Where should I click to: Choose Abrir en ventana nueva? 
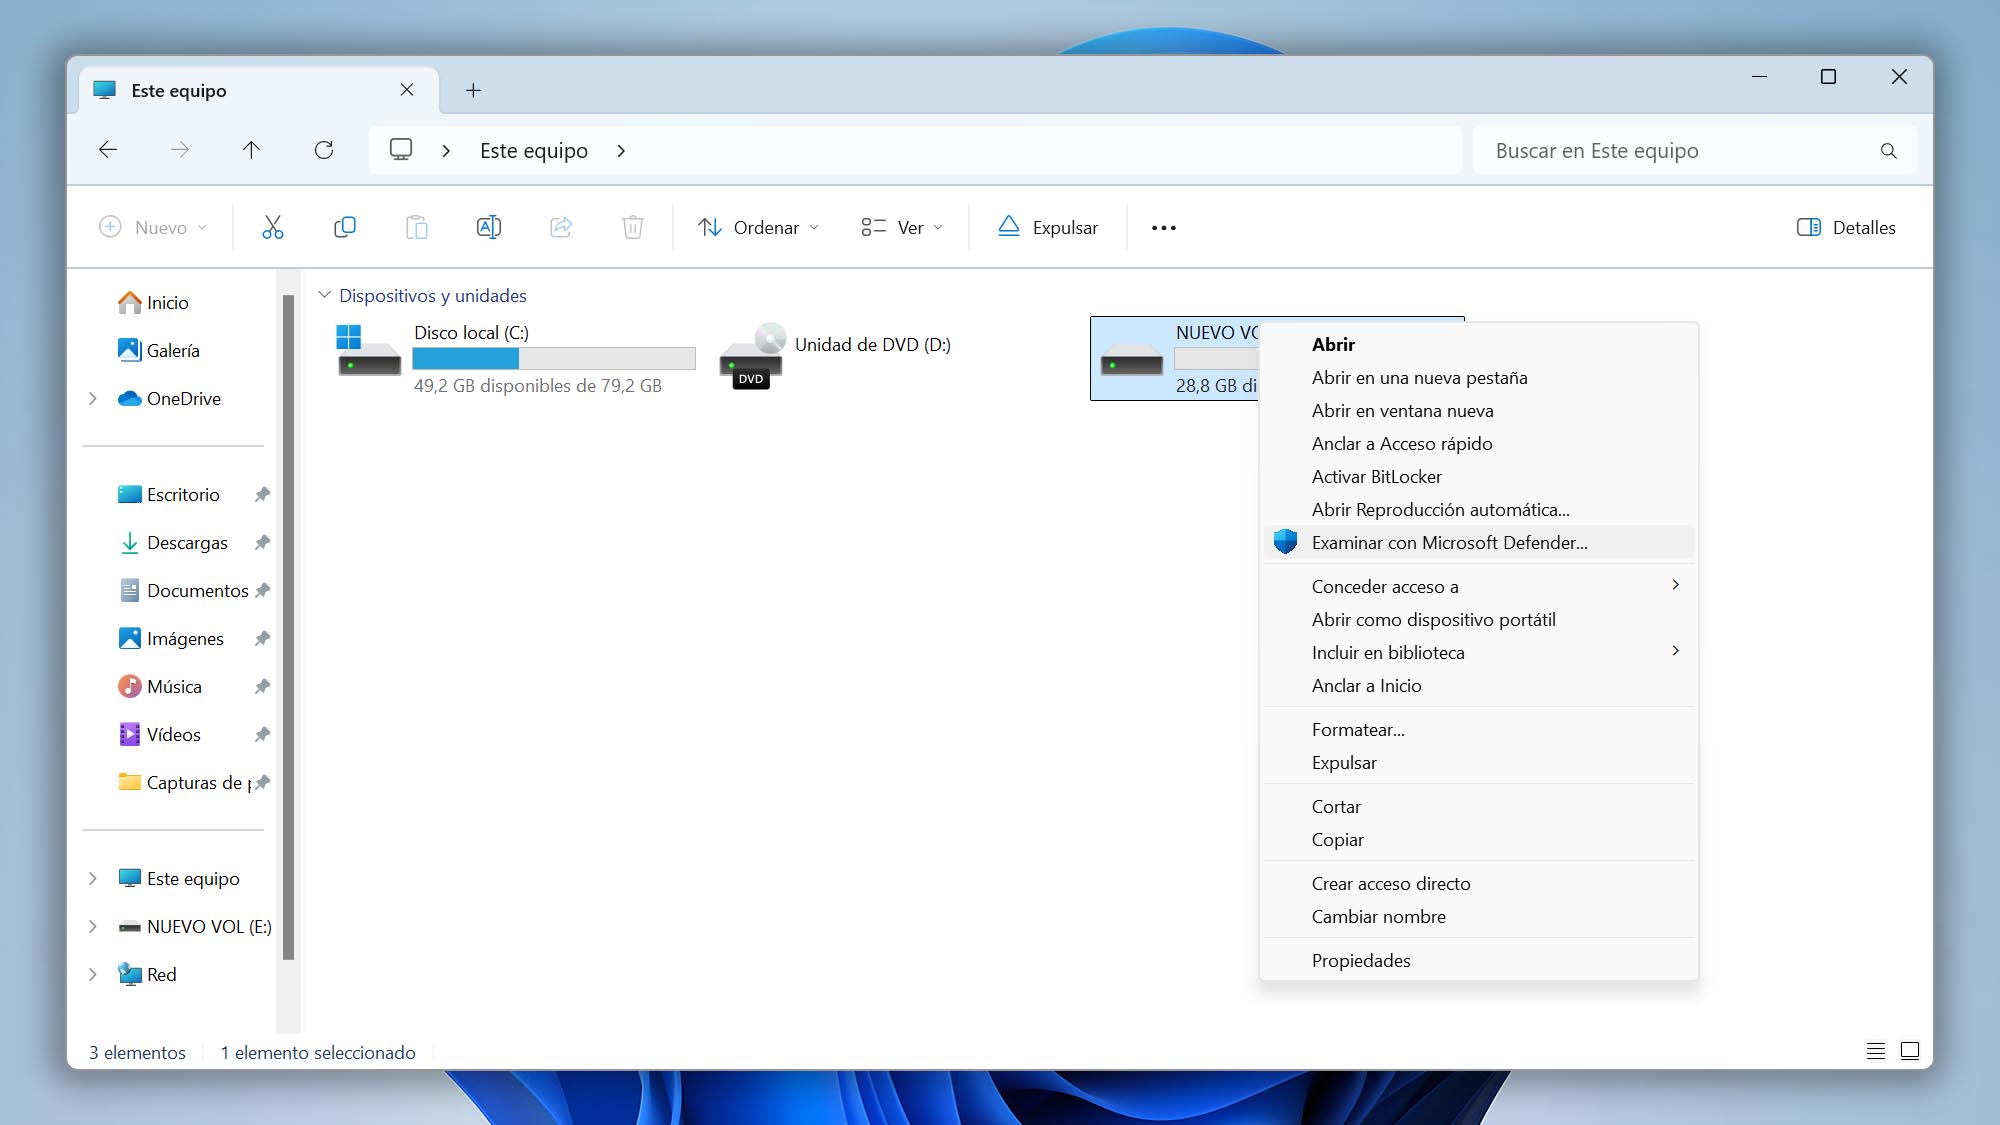[x=1479, y=410]
